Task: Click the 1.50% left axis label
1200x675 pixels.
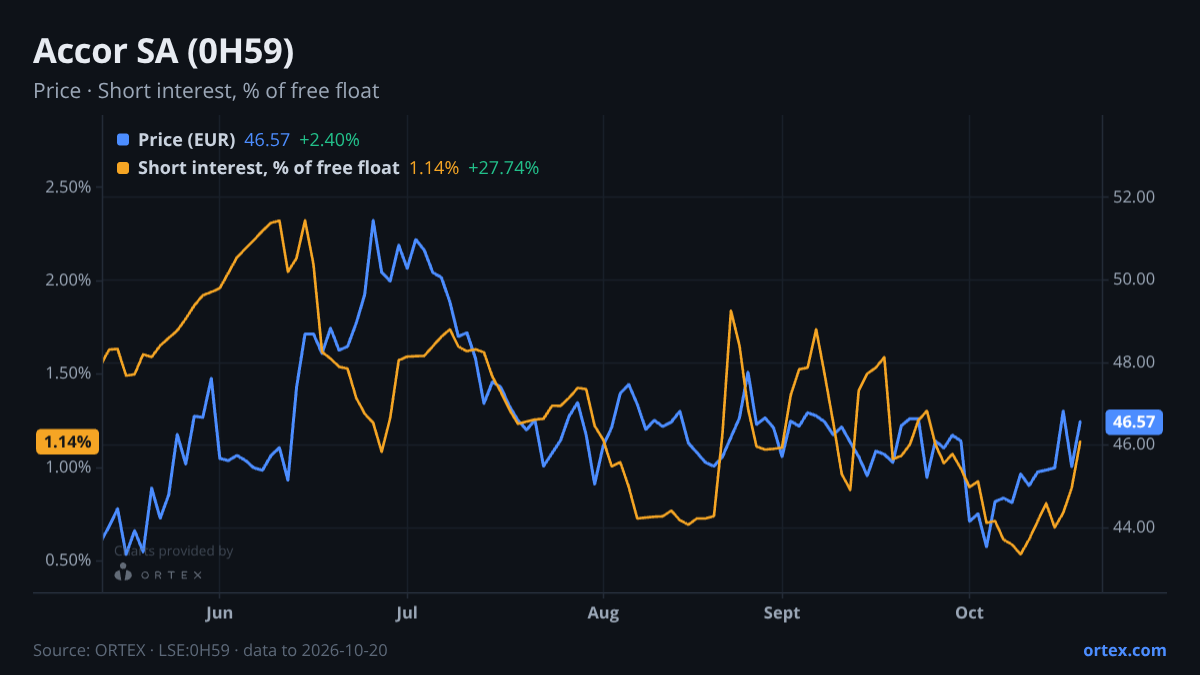Action: (67, 373)
